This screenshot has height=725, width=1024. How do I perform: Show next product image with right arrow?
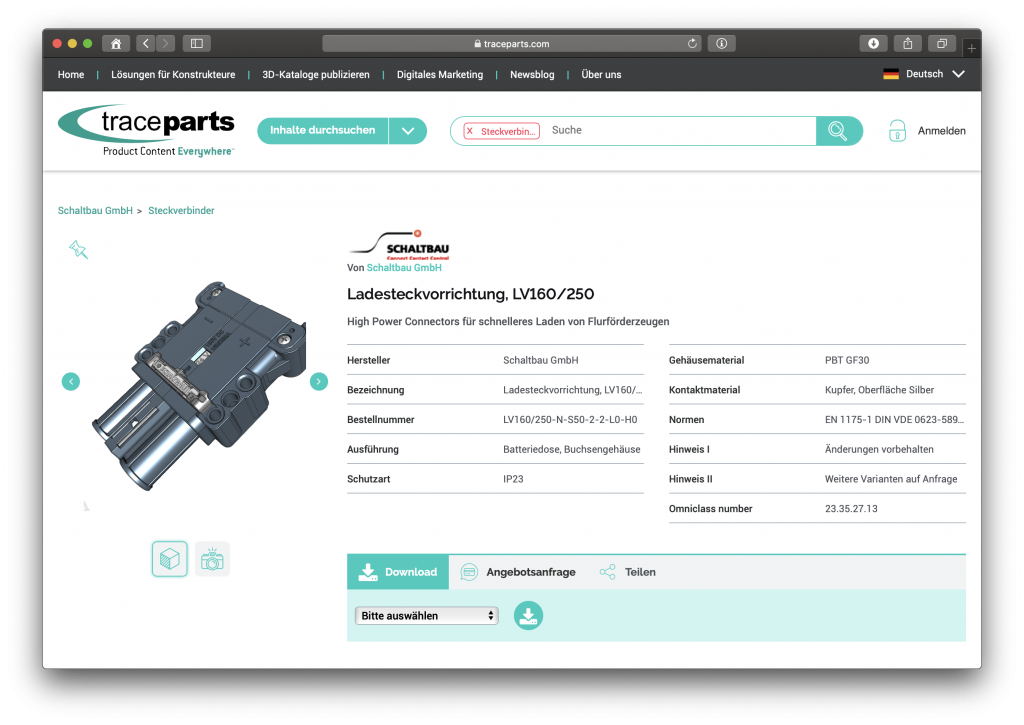(319, 381)
